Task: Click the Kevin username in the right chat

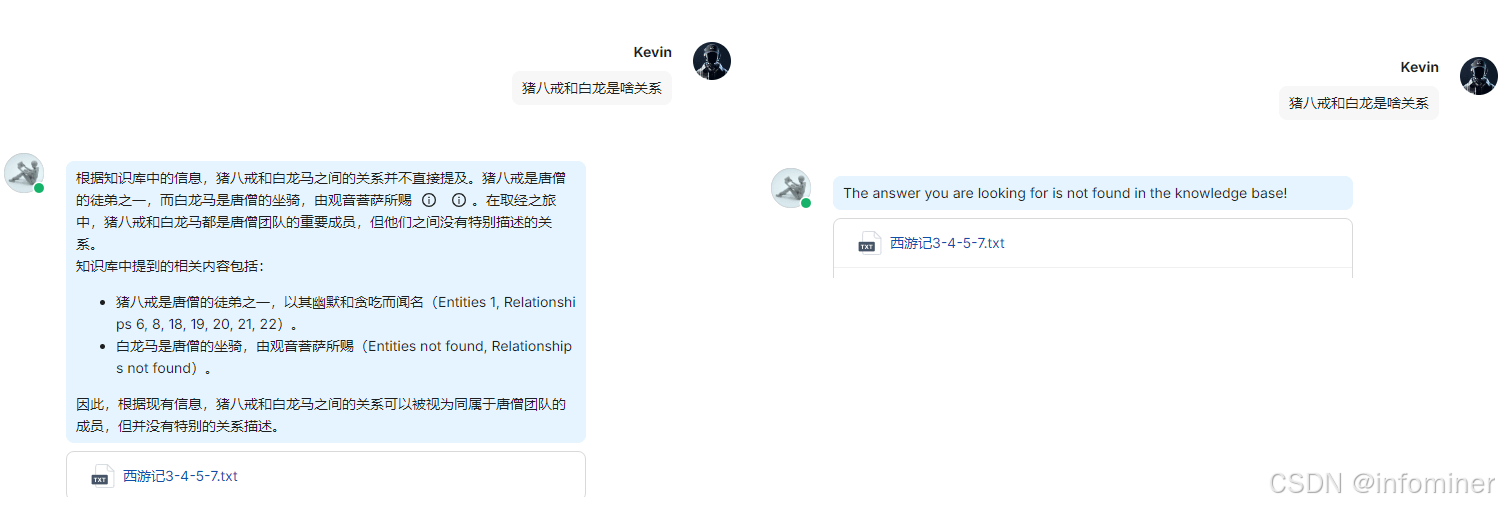Action: coord(1420,67)
